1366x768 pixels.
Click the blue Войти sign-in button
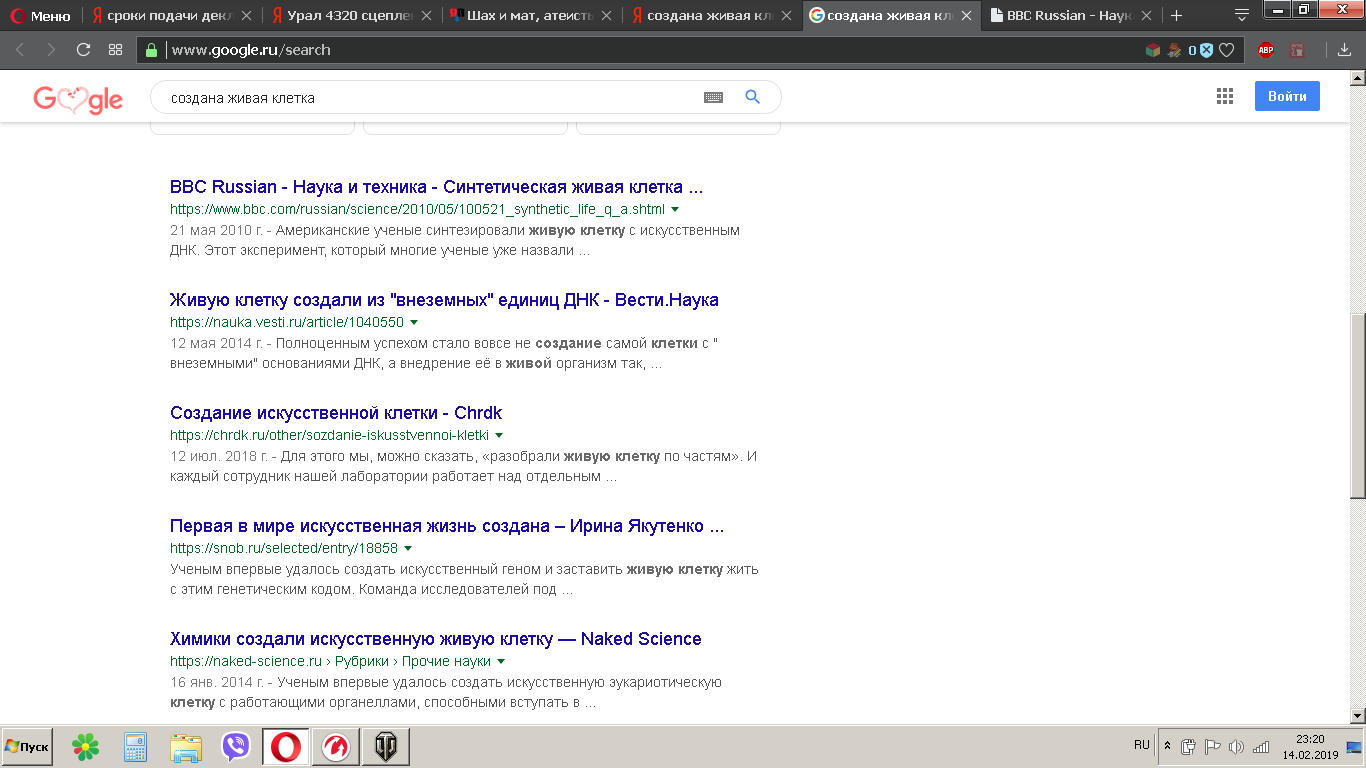[1287, 96]
